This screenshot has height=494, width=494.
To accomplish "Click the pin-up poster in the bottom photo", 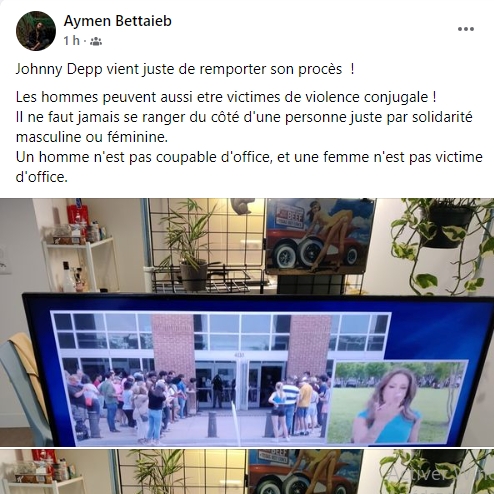I will pos(305,472).
